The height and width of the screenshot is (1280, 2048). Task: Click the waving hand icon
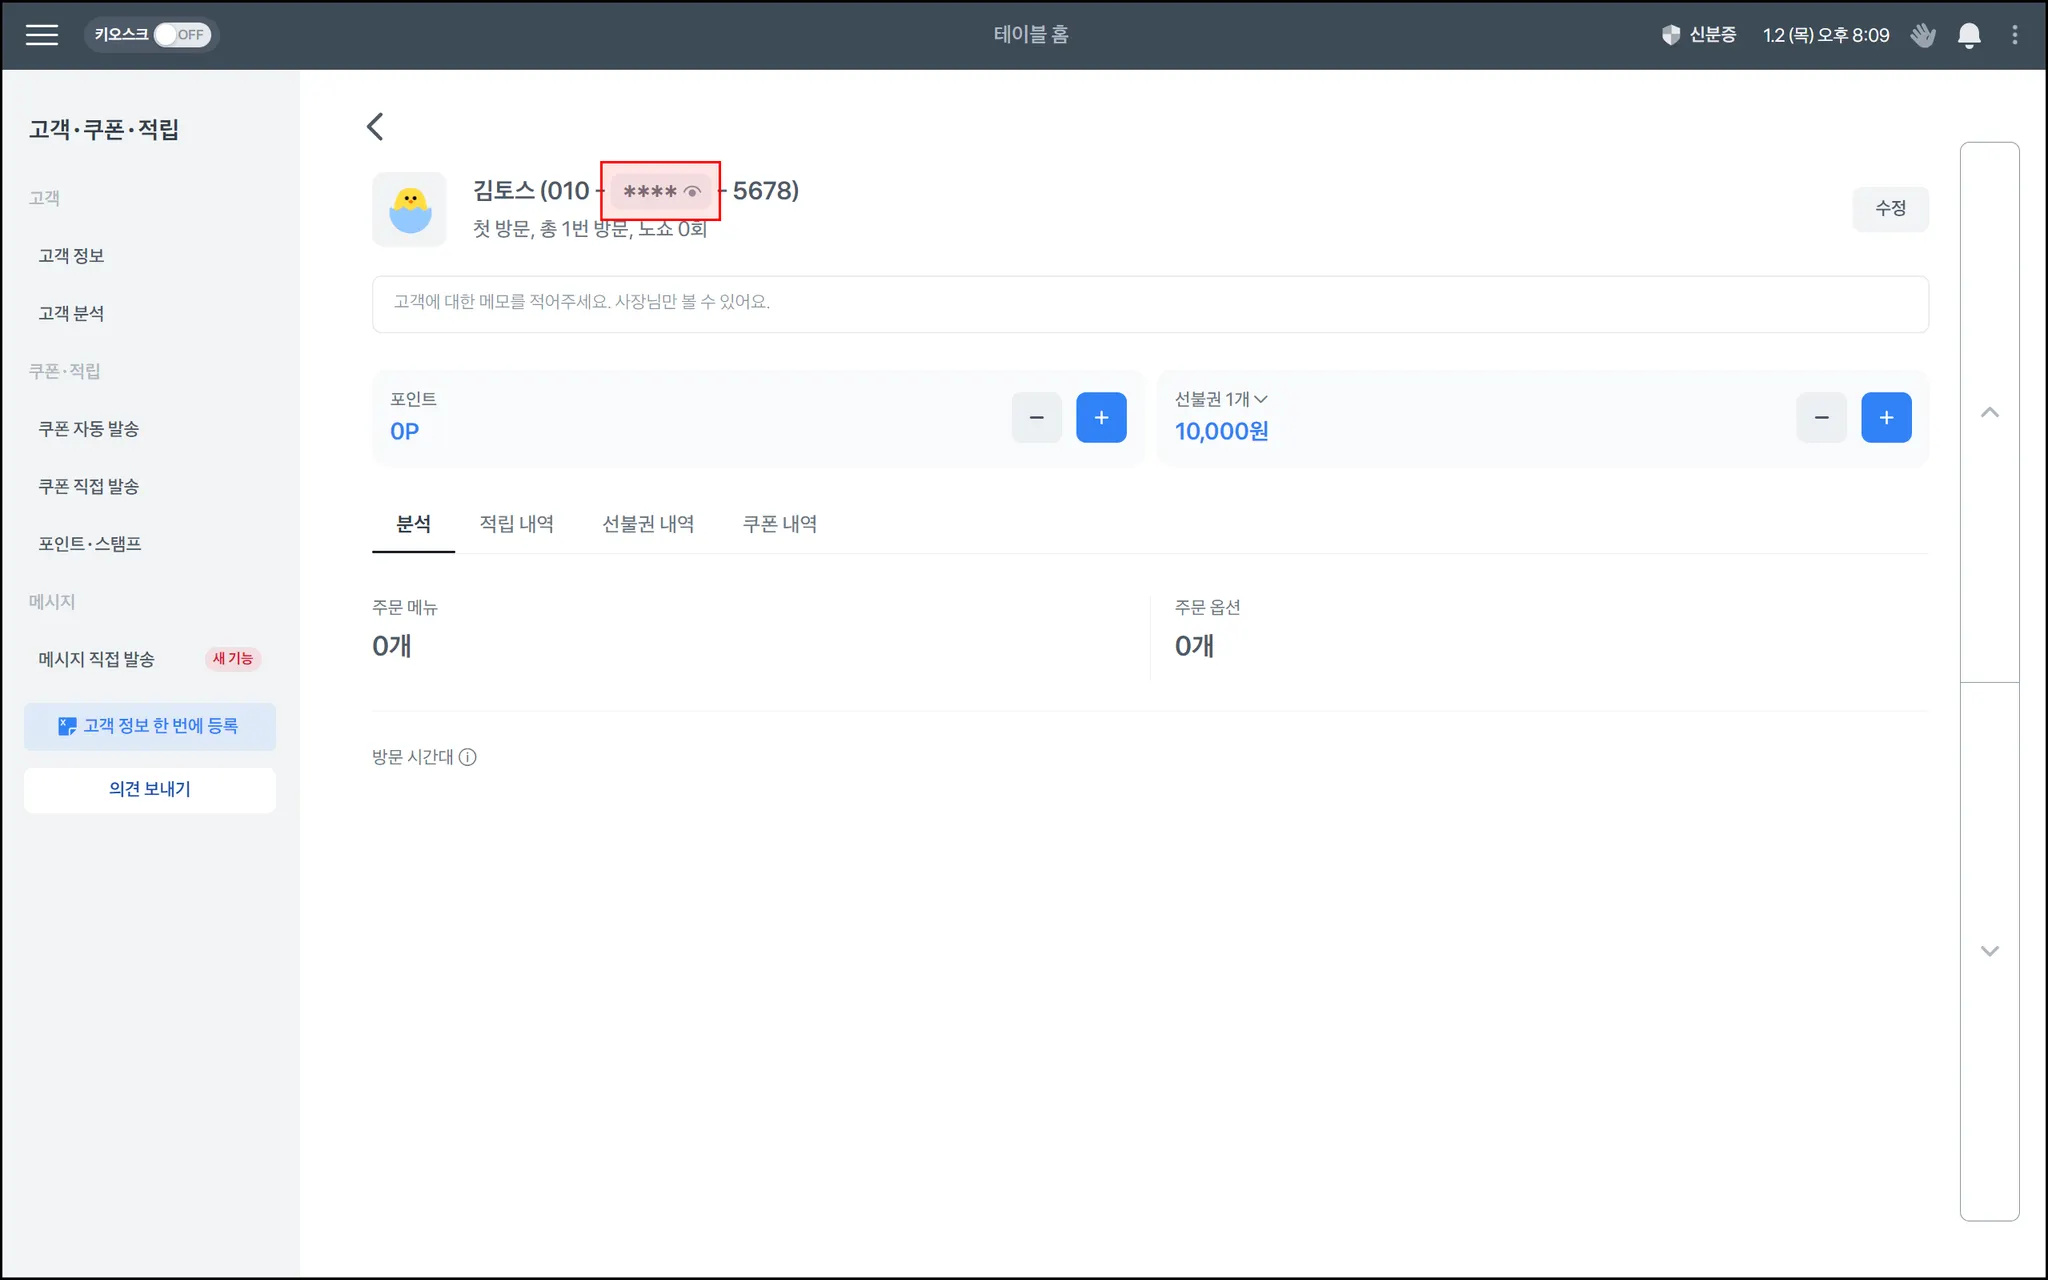[x=1922, y=36]
